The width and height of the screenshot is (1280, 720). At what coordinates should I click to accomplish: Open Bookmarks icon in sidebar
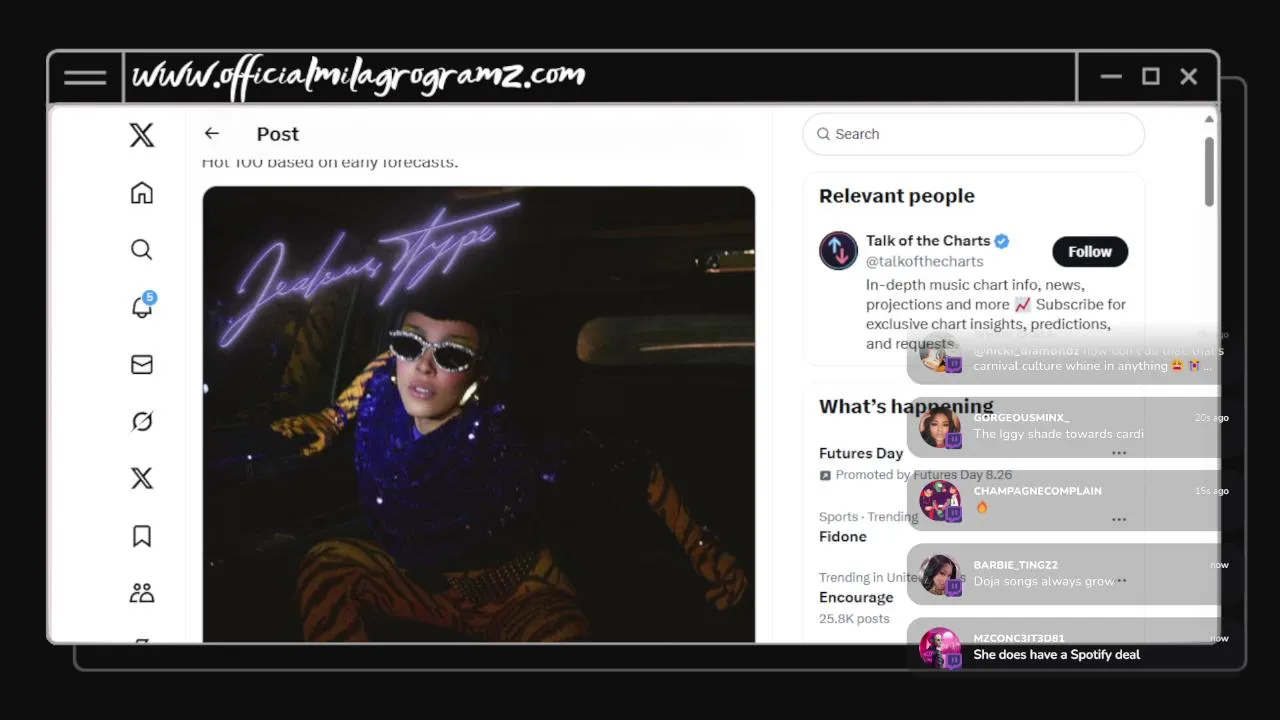(x=142, y=536)
